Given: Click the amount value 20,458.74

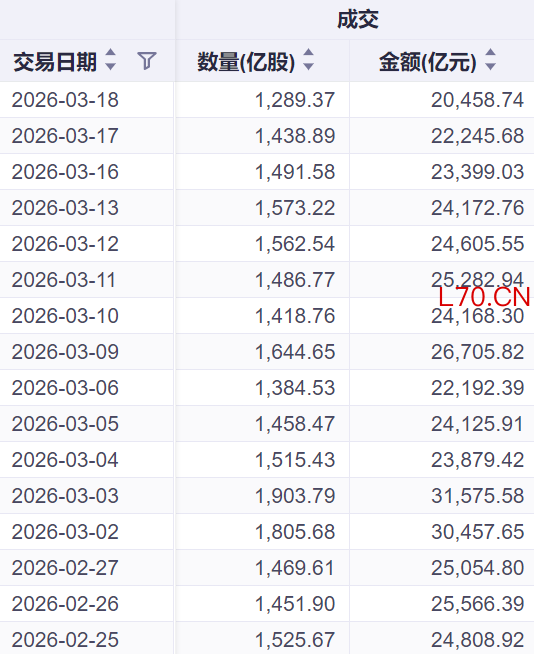Looking at the screenshot, I should coord(477,100).
